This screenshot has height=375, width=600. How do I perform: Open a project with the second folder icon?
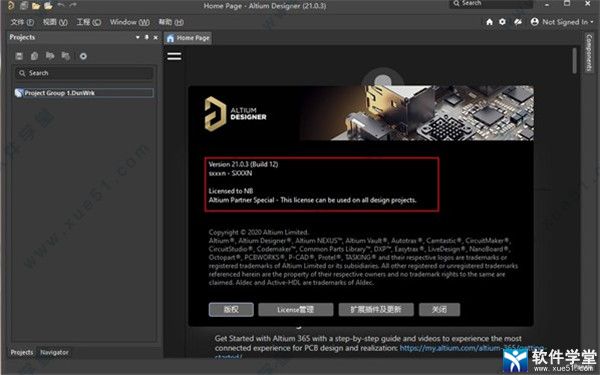coord(48,5)
